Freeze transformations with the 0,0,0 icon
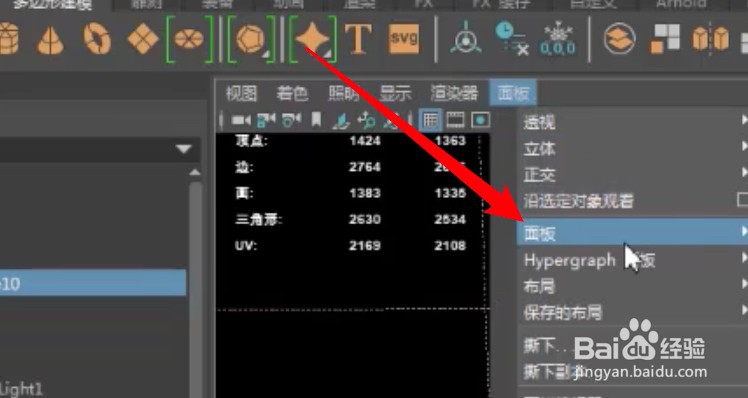The height and width of the screenshot is (398, 748). (558, 40)
